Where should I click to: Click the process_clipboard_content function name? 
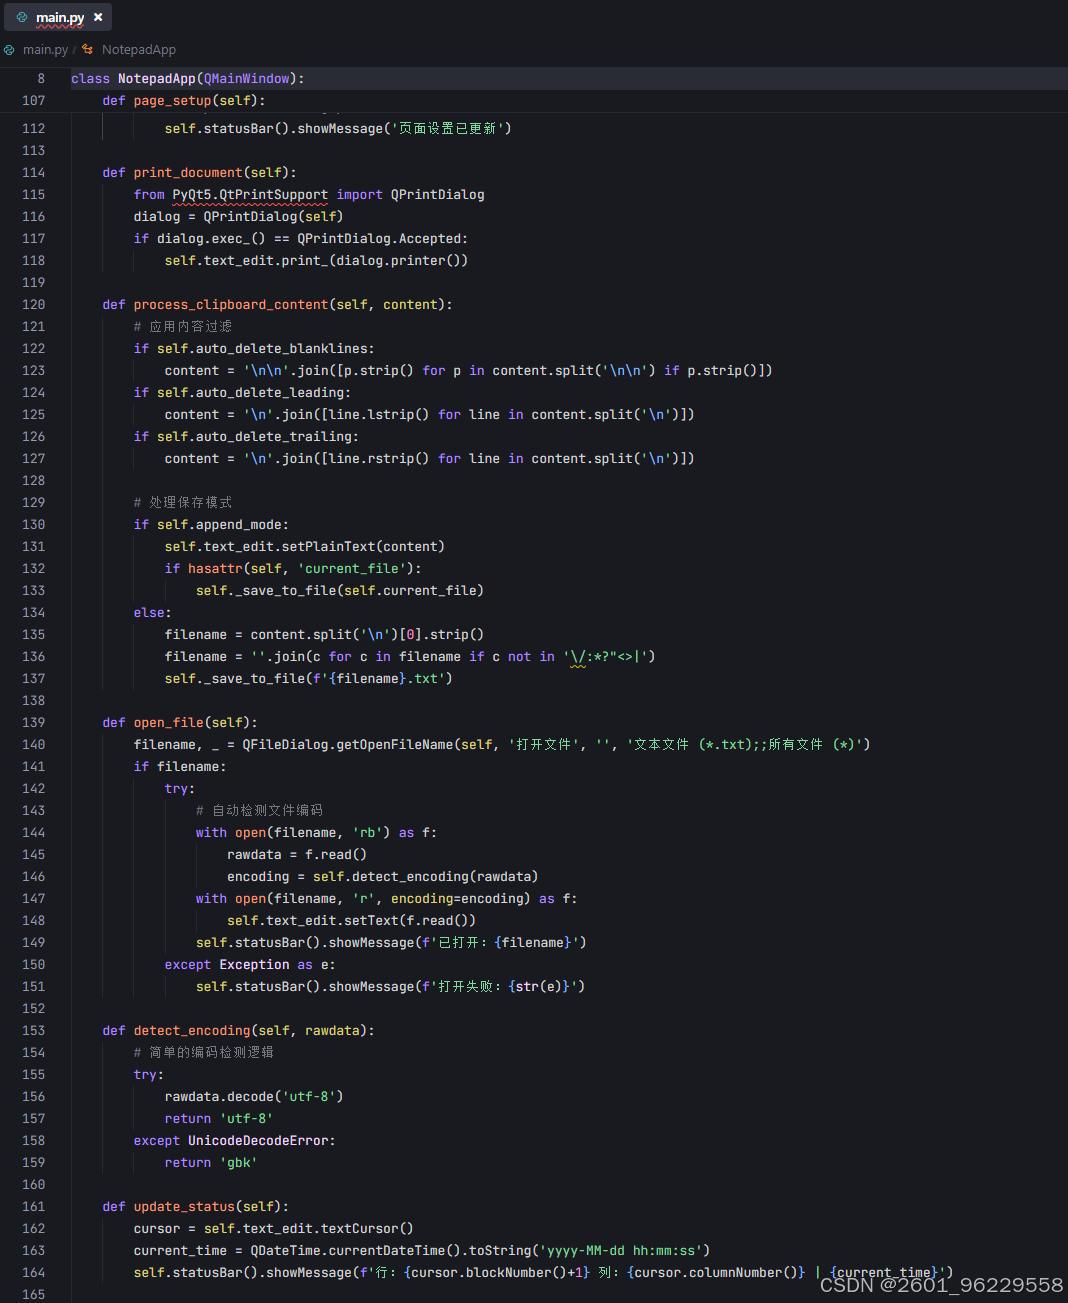(x=230, y=304)
